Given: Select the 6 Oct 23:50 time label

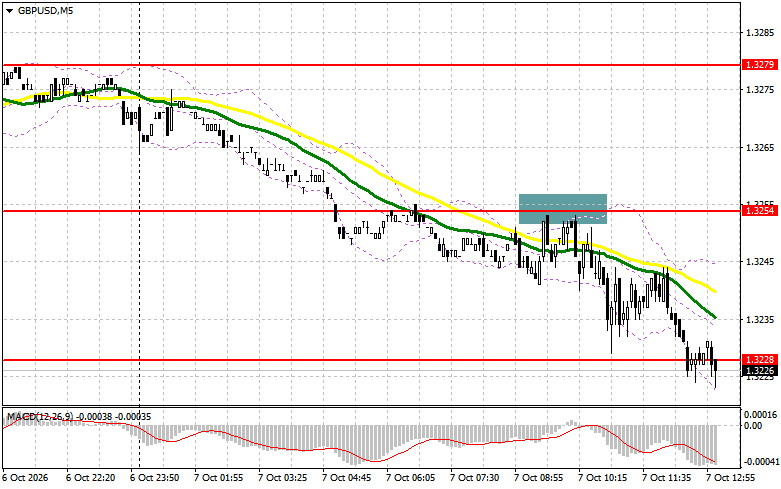Looking at the screenshot, I should (x=155, y=478).
